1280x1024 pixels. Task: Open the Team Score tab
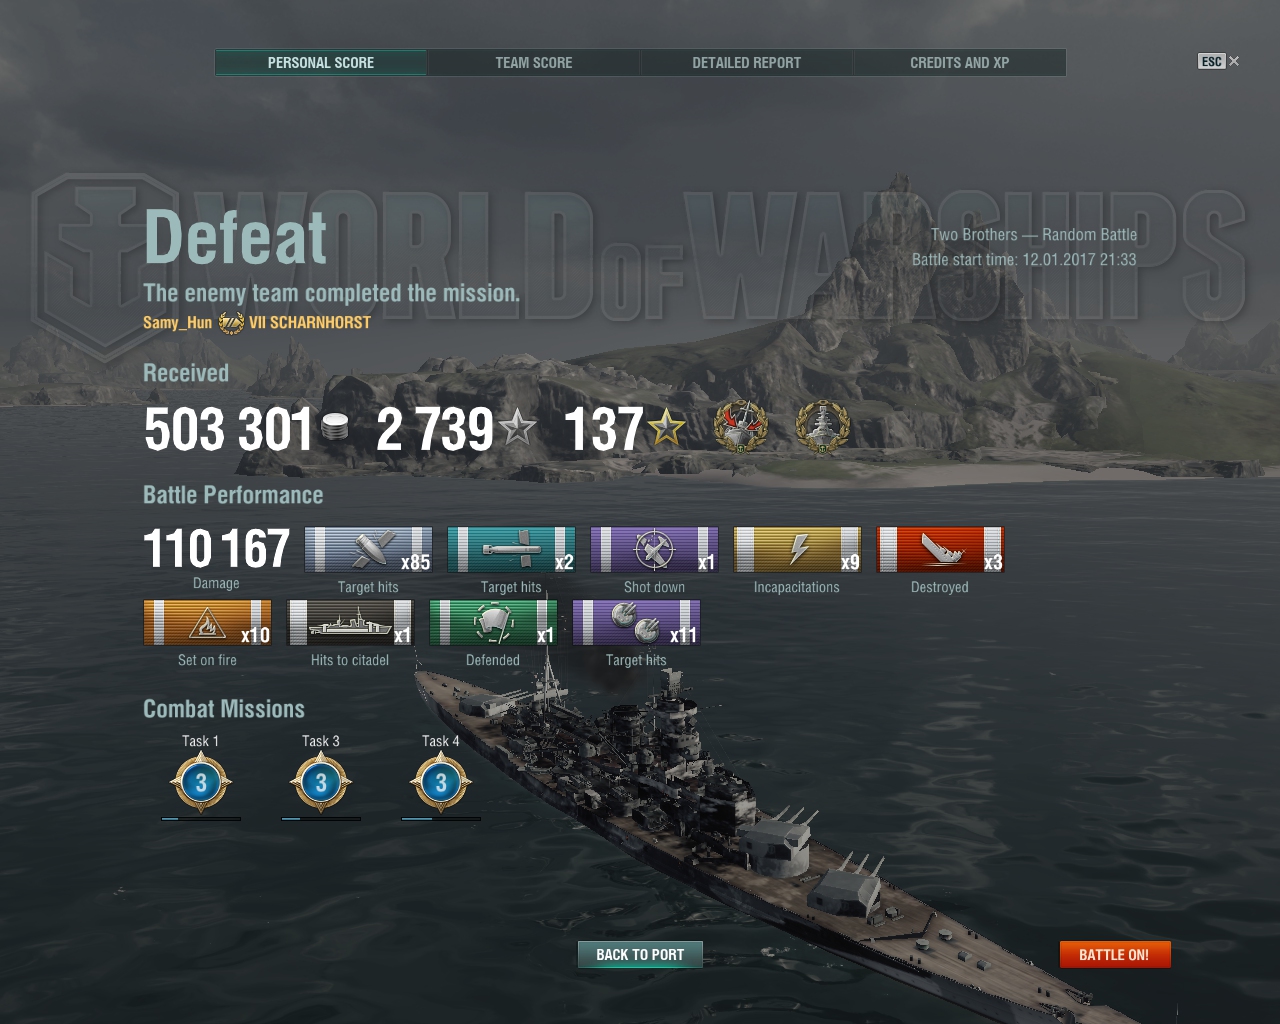tap(534, 62)
